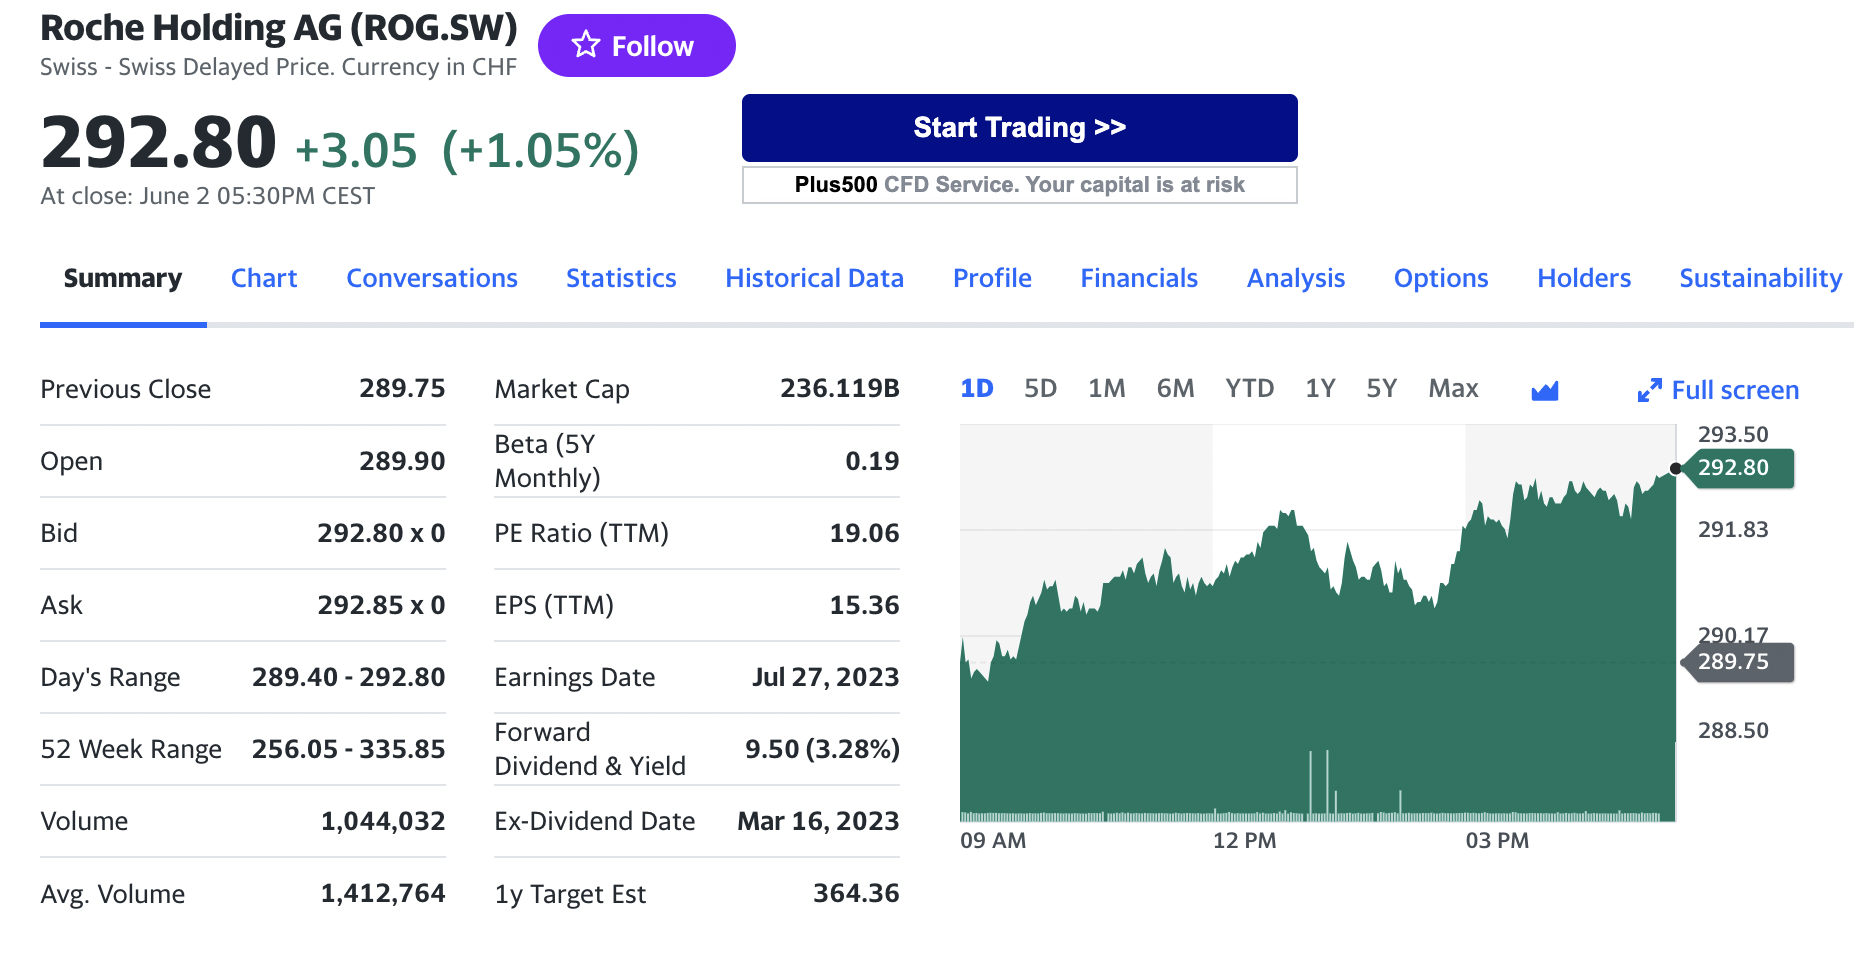Click the Volume value 1,044,032
1854x976 pixels.
[383, 821]
